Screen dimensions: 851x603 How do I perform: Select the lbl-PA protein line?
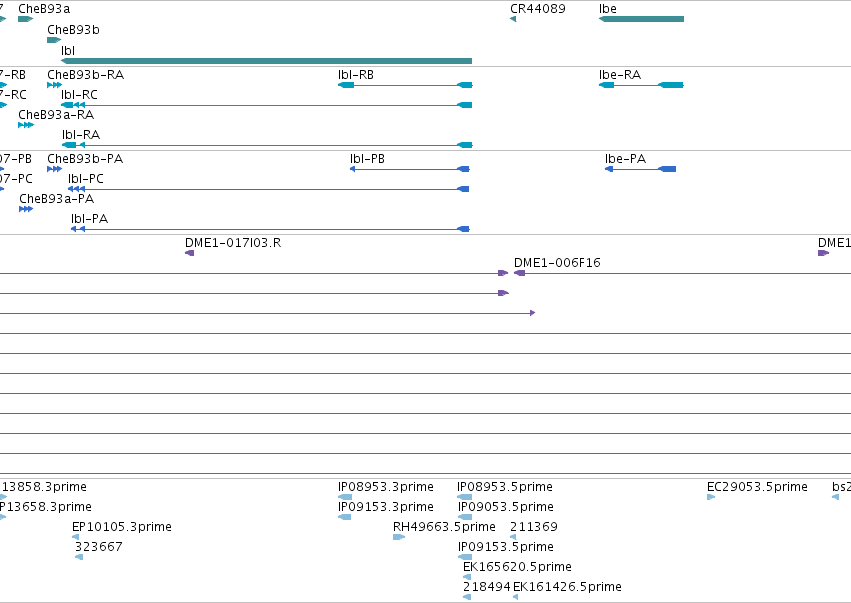[270, 230]
